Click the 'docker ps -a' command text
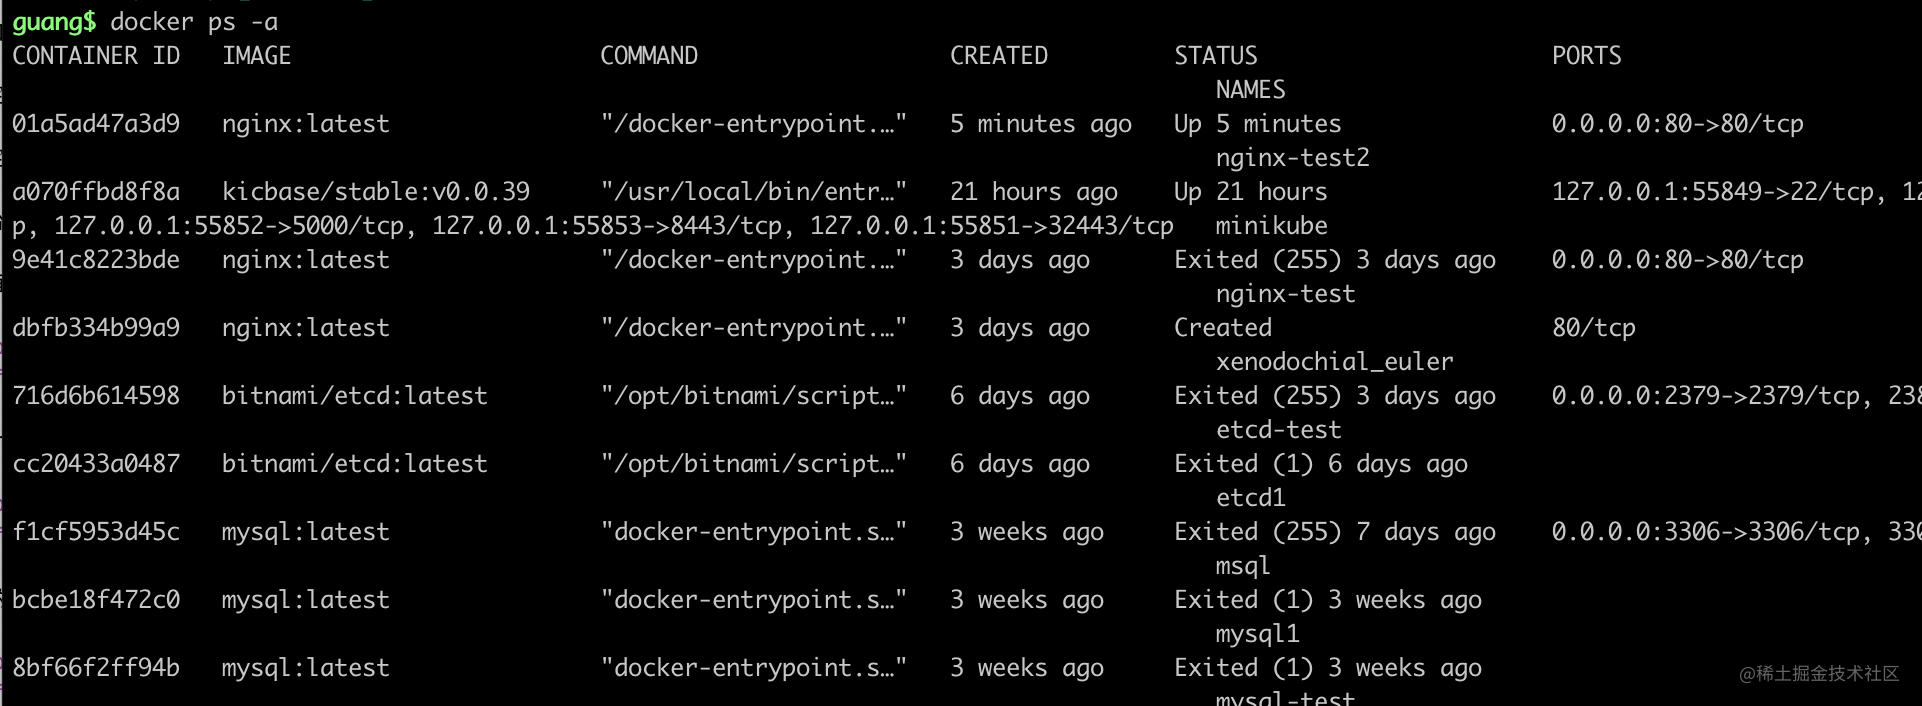1922x706 pixels. (x=194, y=22)
